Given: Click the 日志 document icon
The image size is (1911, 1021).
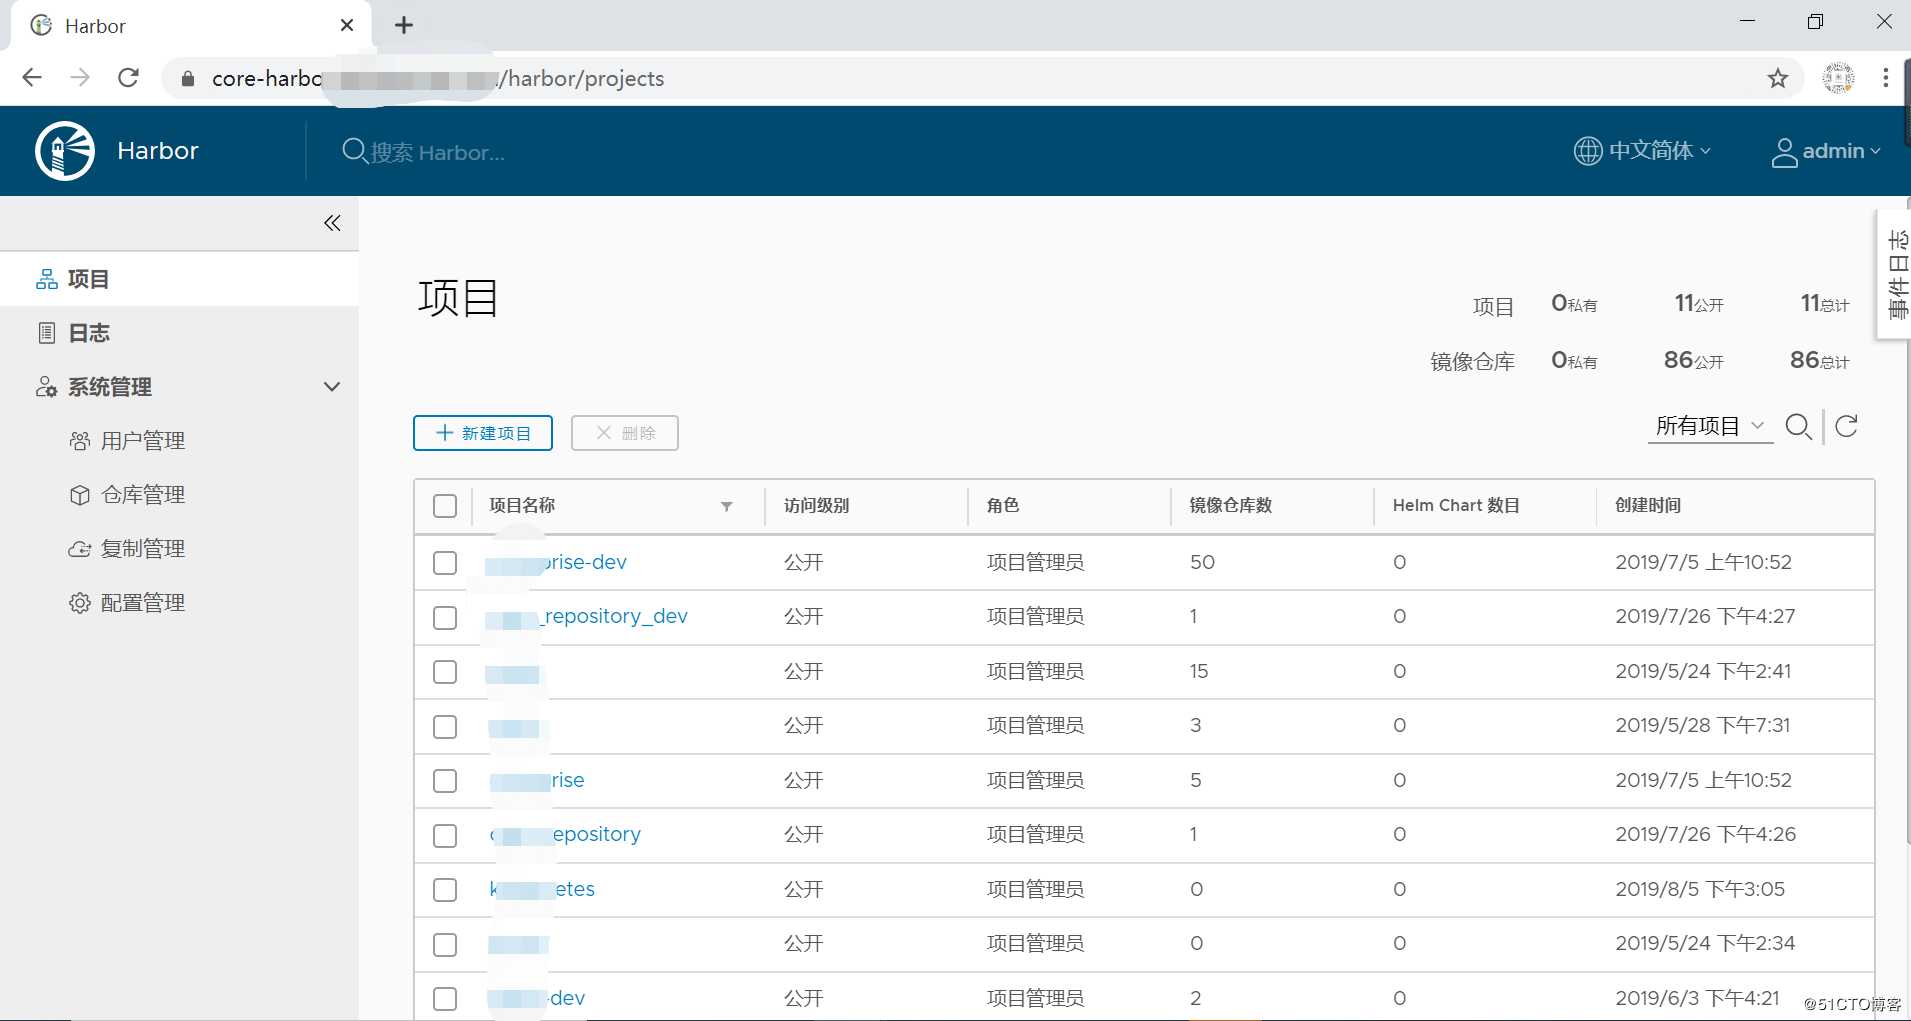Looking at the screenshot, I should coord(47,333).
